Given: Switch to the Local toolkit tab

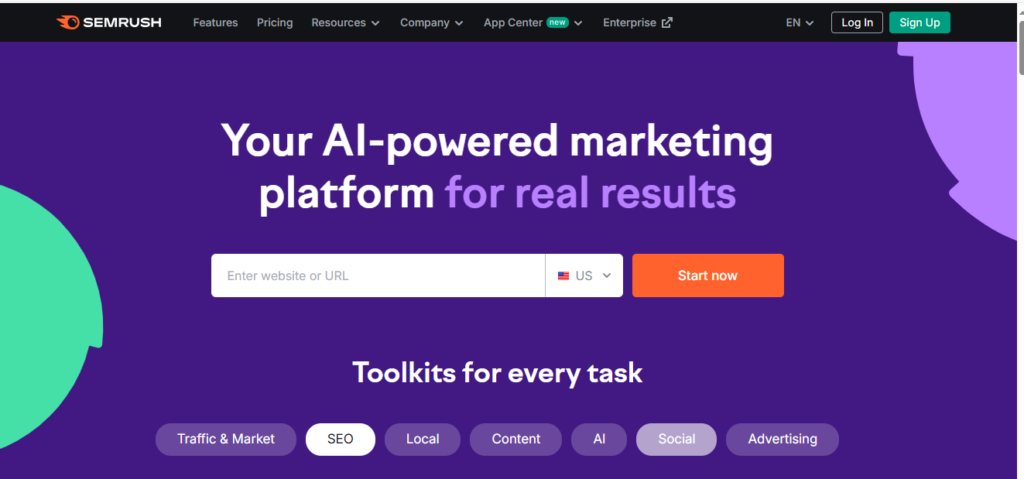Looking at the screenshot, I should pyautogui.click(x=423, y=439).
